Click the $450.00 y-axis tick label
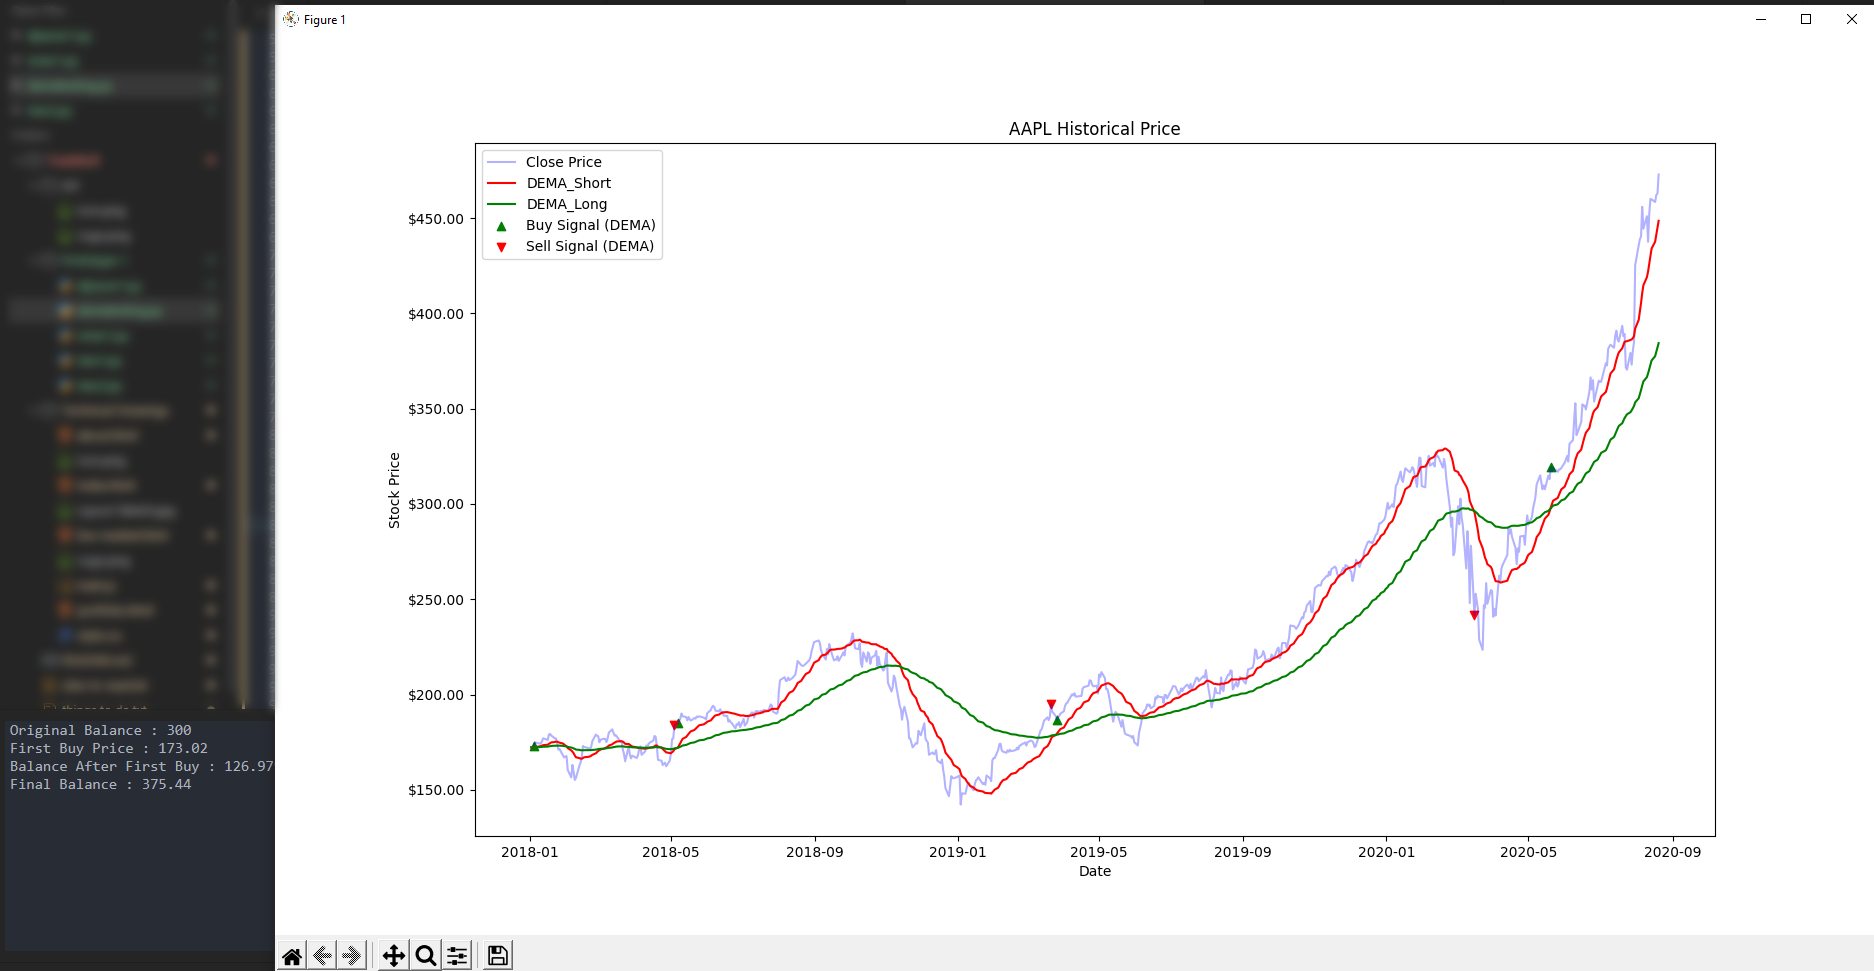 [x=436, y=219]
